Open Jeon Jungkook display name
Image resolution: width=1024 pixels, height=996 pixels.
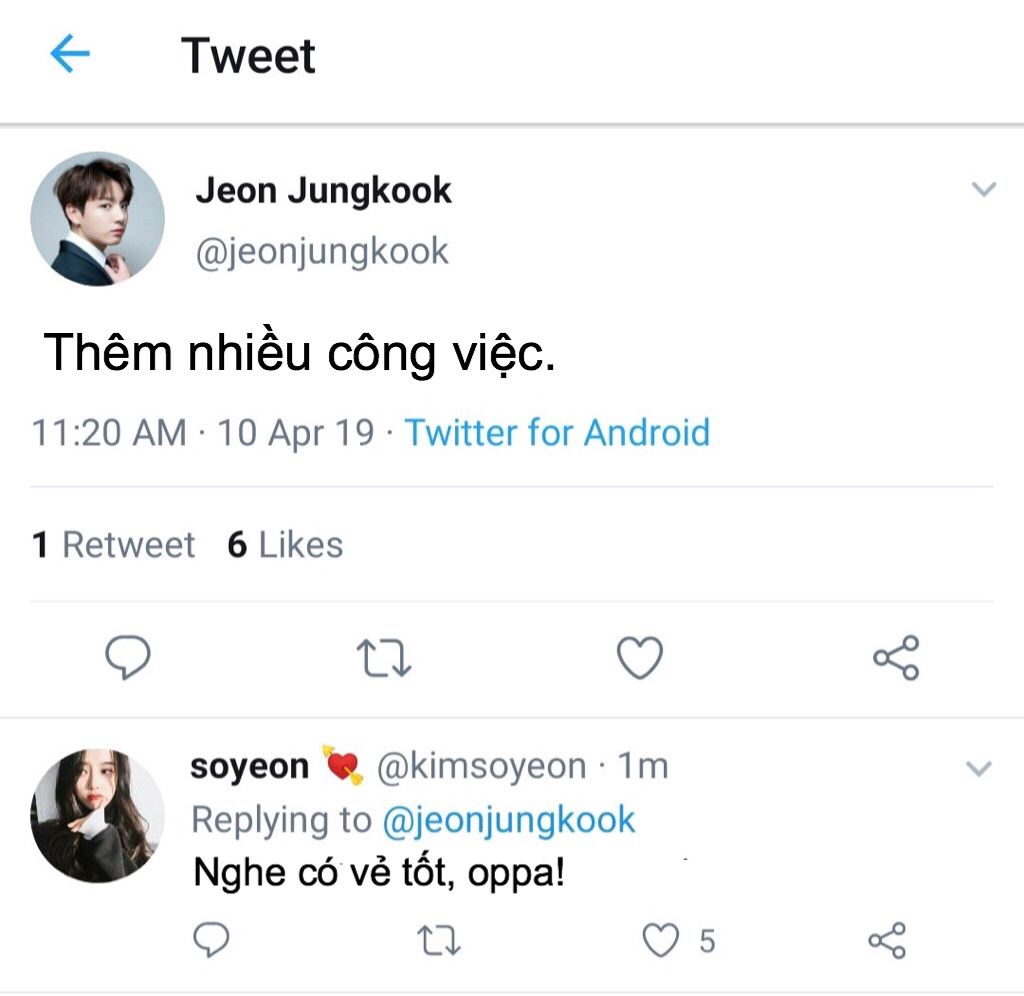point(323,190)
